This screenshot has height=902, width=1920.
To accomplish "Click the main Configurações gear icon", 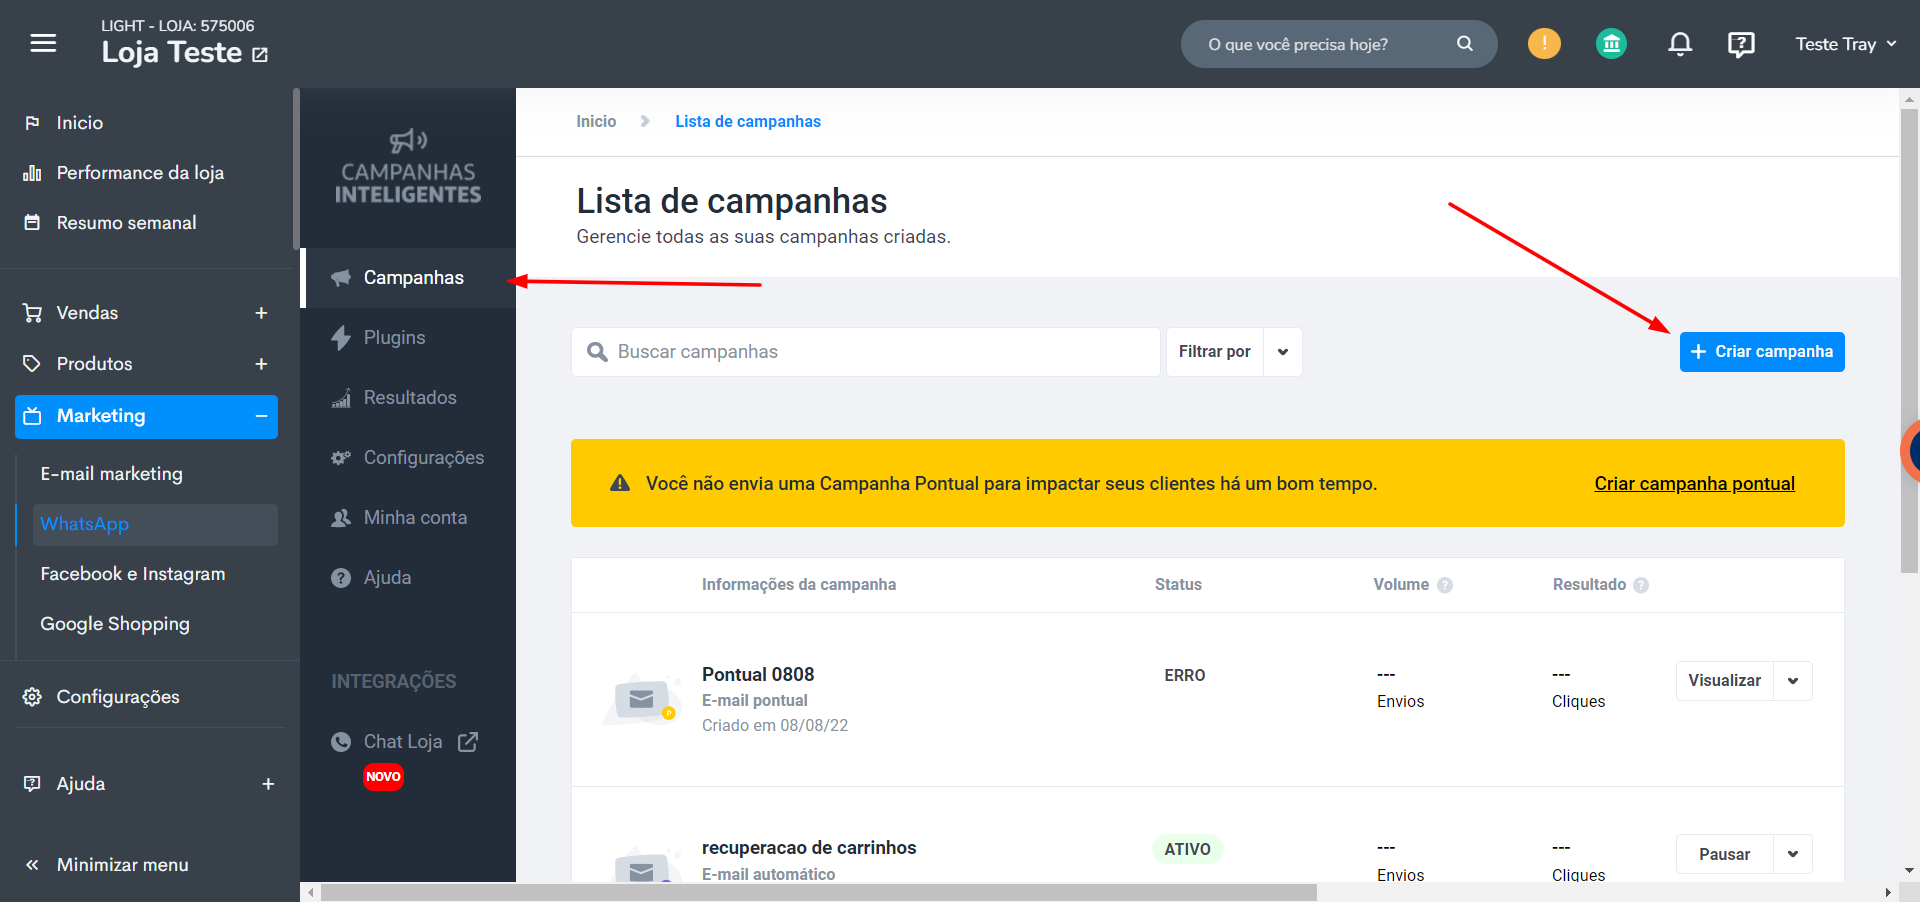I will point(32,697).
